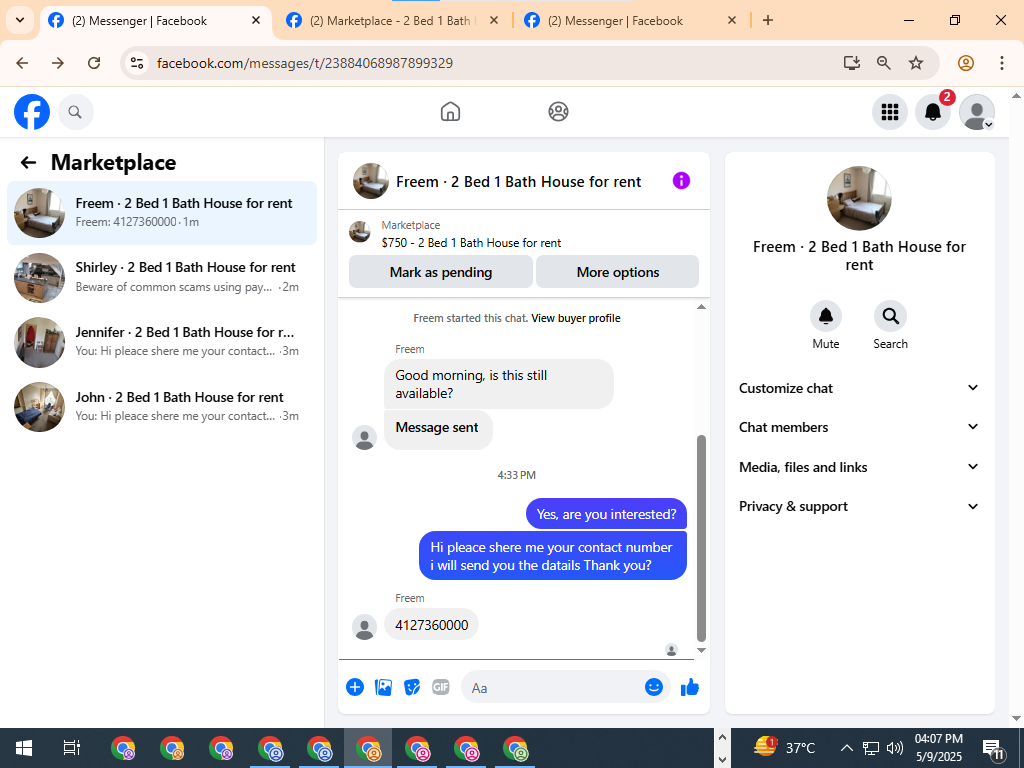Image resolution: width=1024 pixels, height=768 pixels.
Task: Click Freem header title in chat
Action: 519,182
